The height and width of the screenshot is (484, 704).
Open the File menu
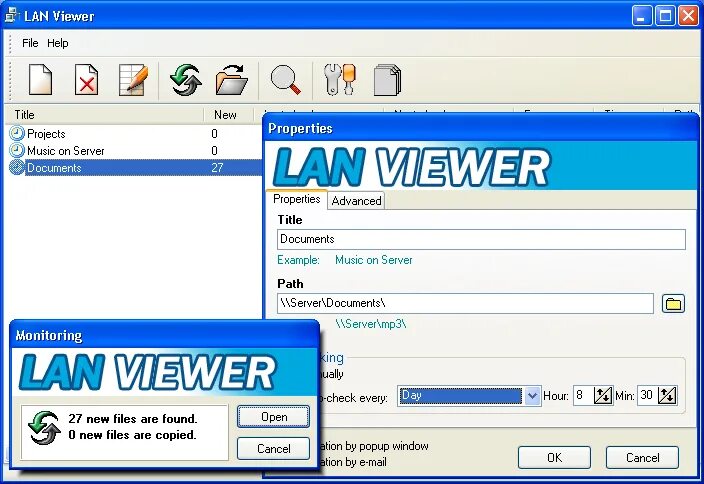click(x=30, y=43)
